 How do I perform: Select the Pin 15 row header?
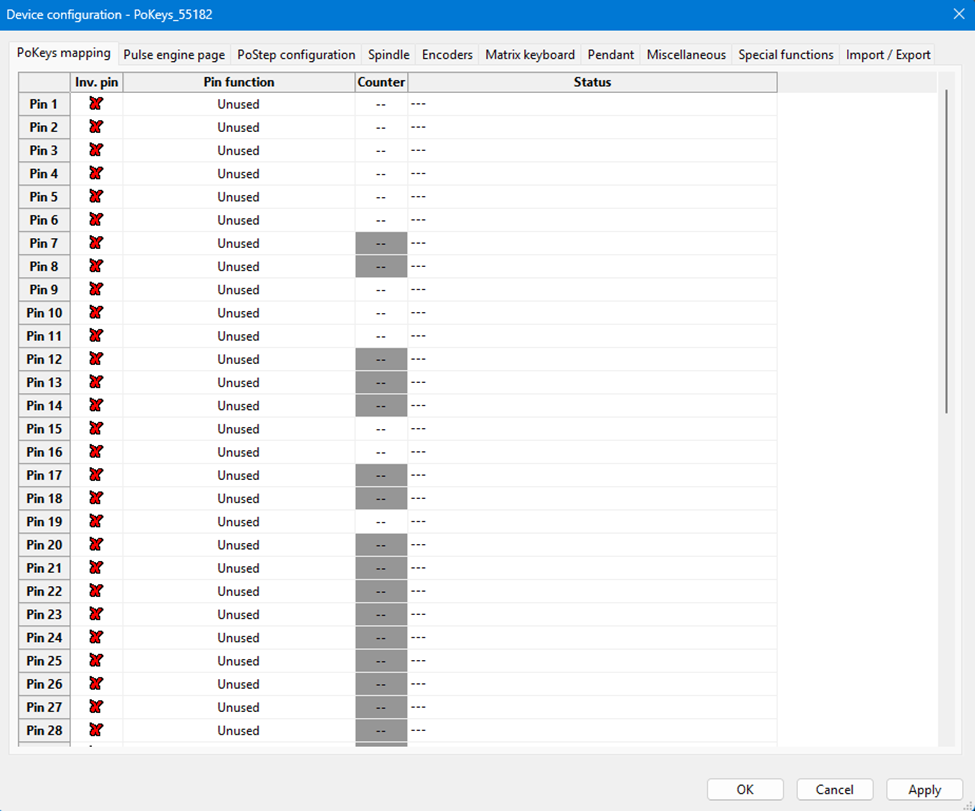point(44,429)
